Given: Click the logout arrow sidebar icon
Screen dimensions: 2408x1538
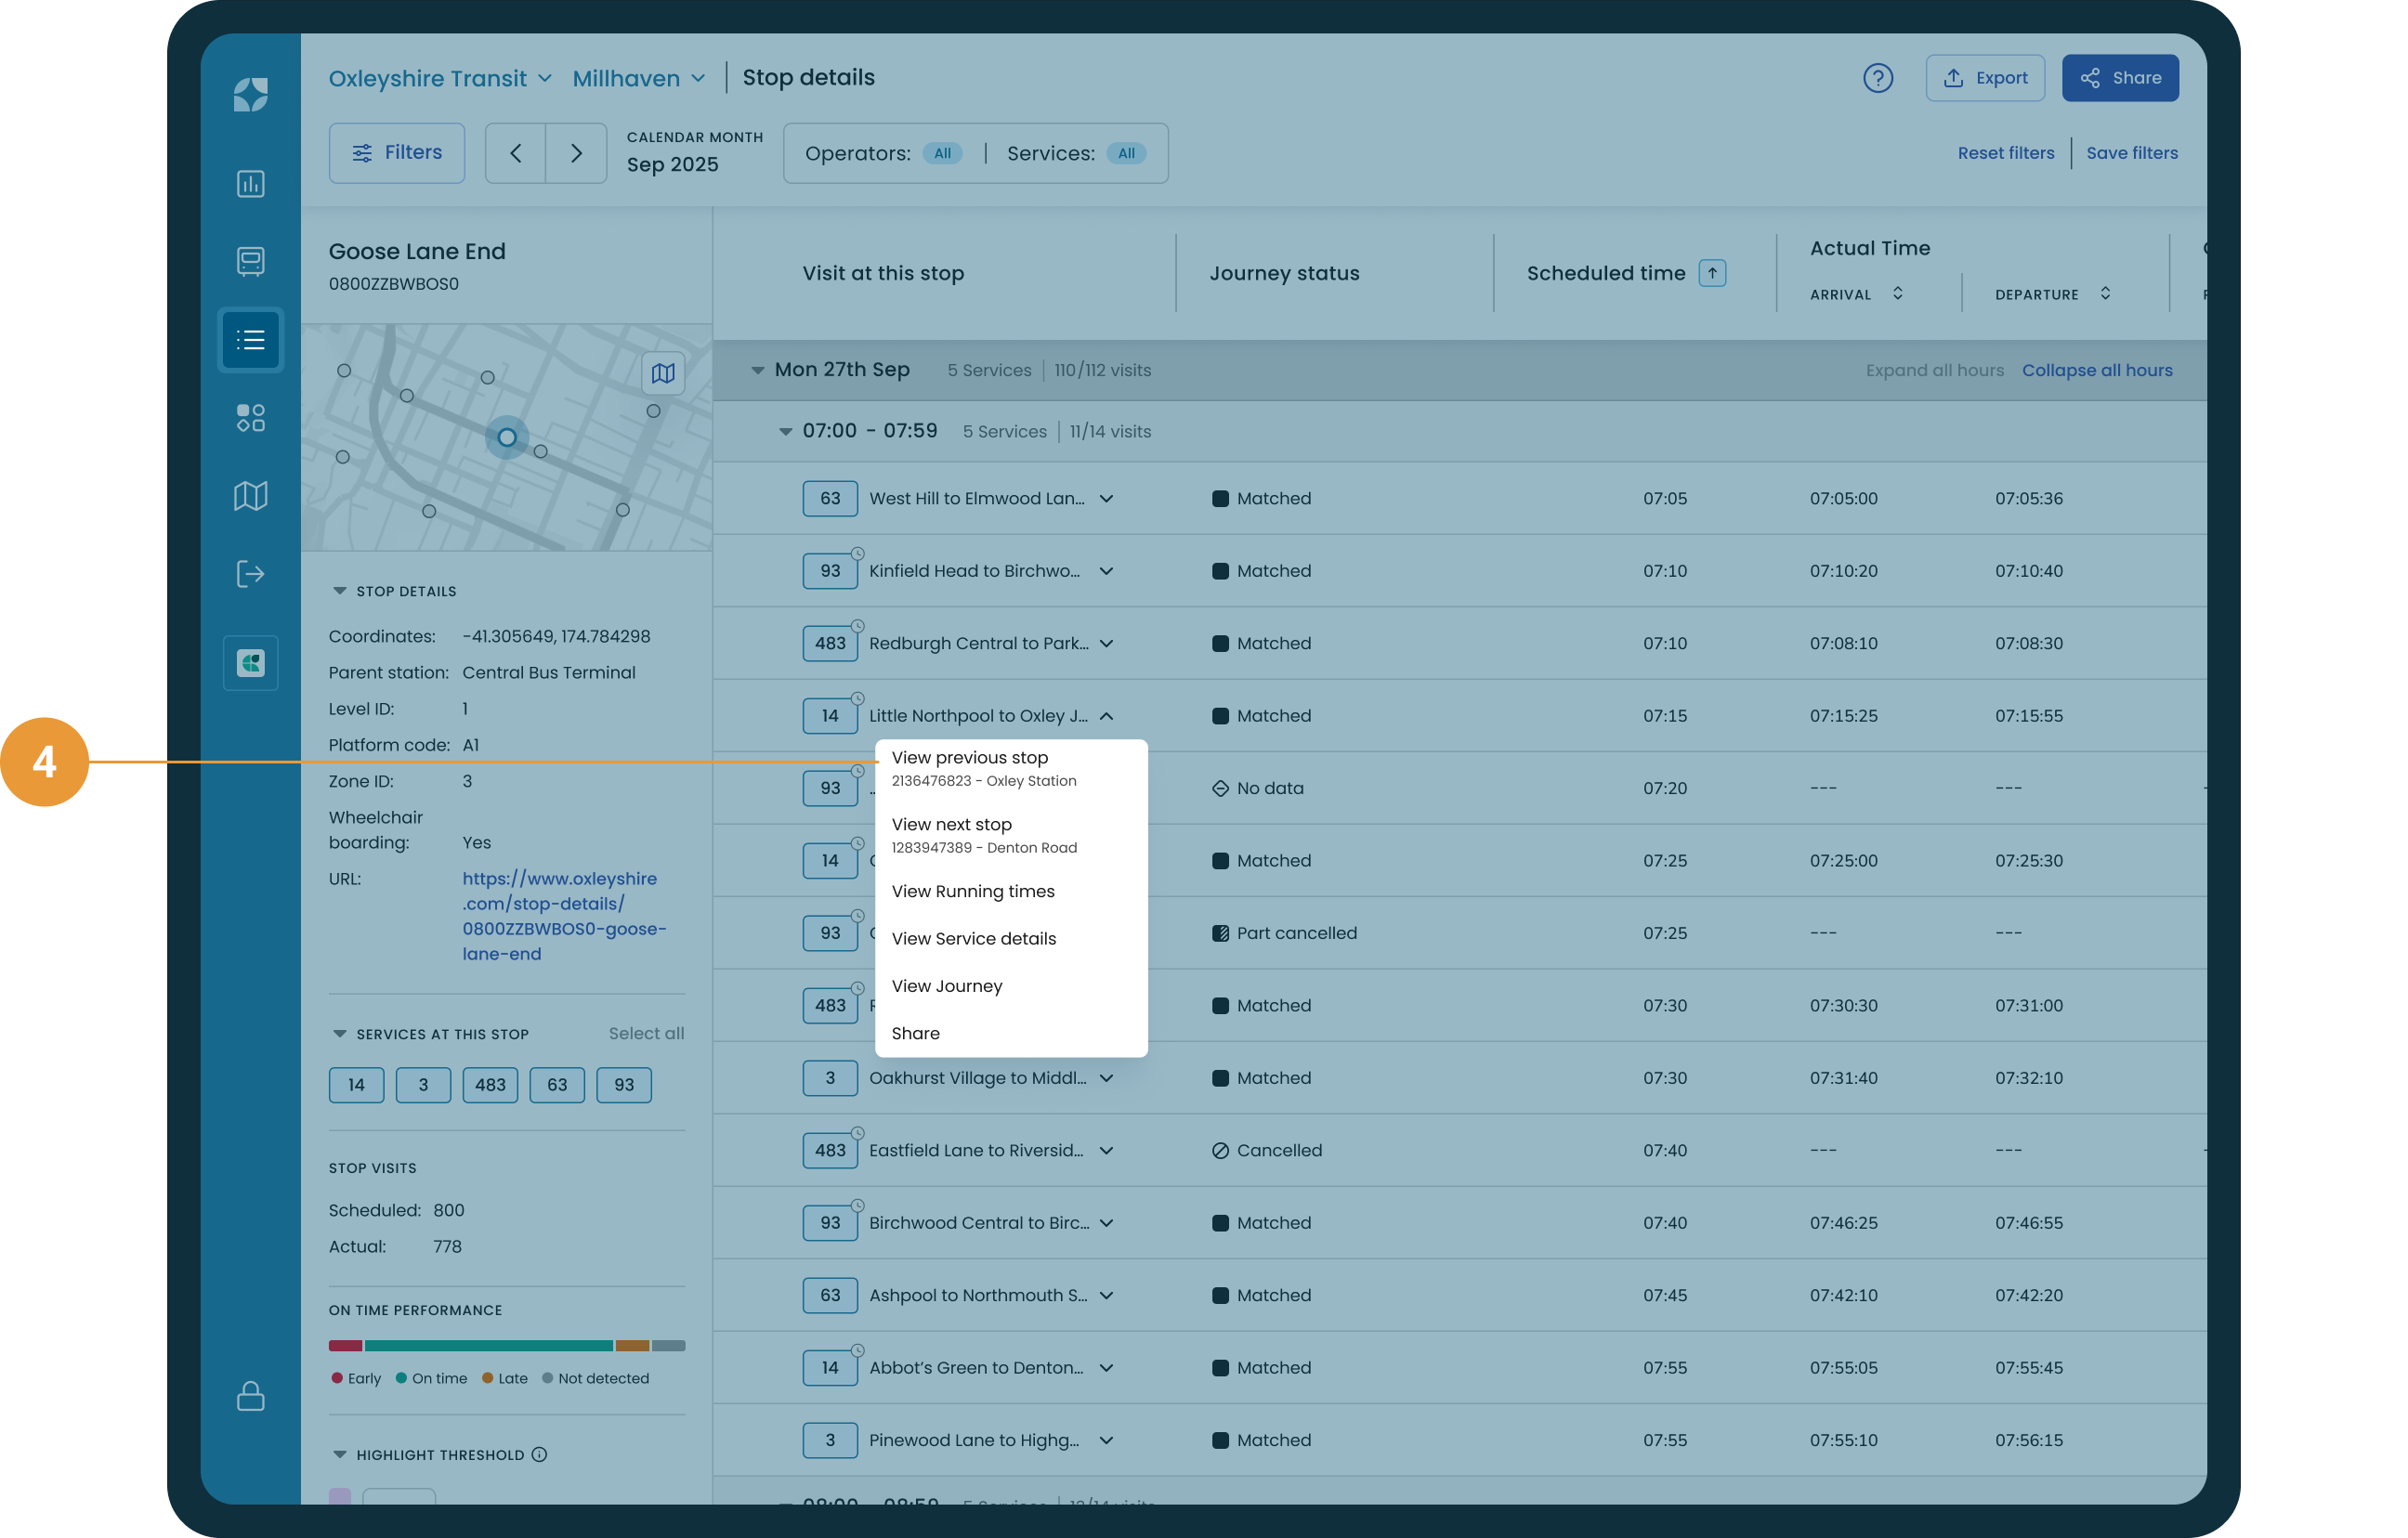Looking at the screenshot, I should pyautogui.click(x=250, y=574).
